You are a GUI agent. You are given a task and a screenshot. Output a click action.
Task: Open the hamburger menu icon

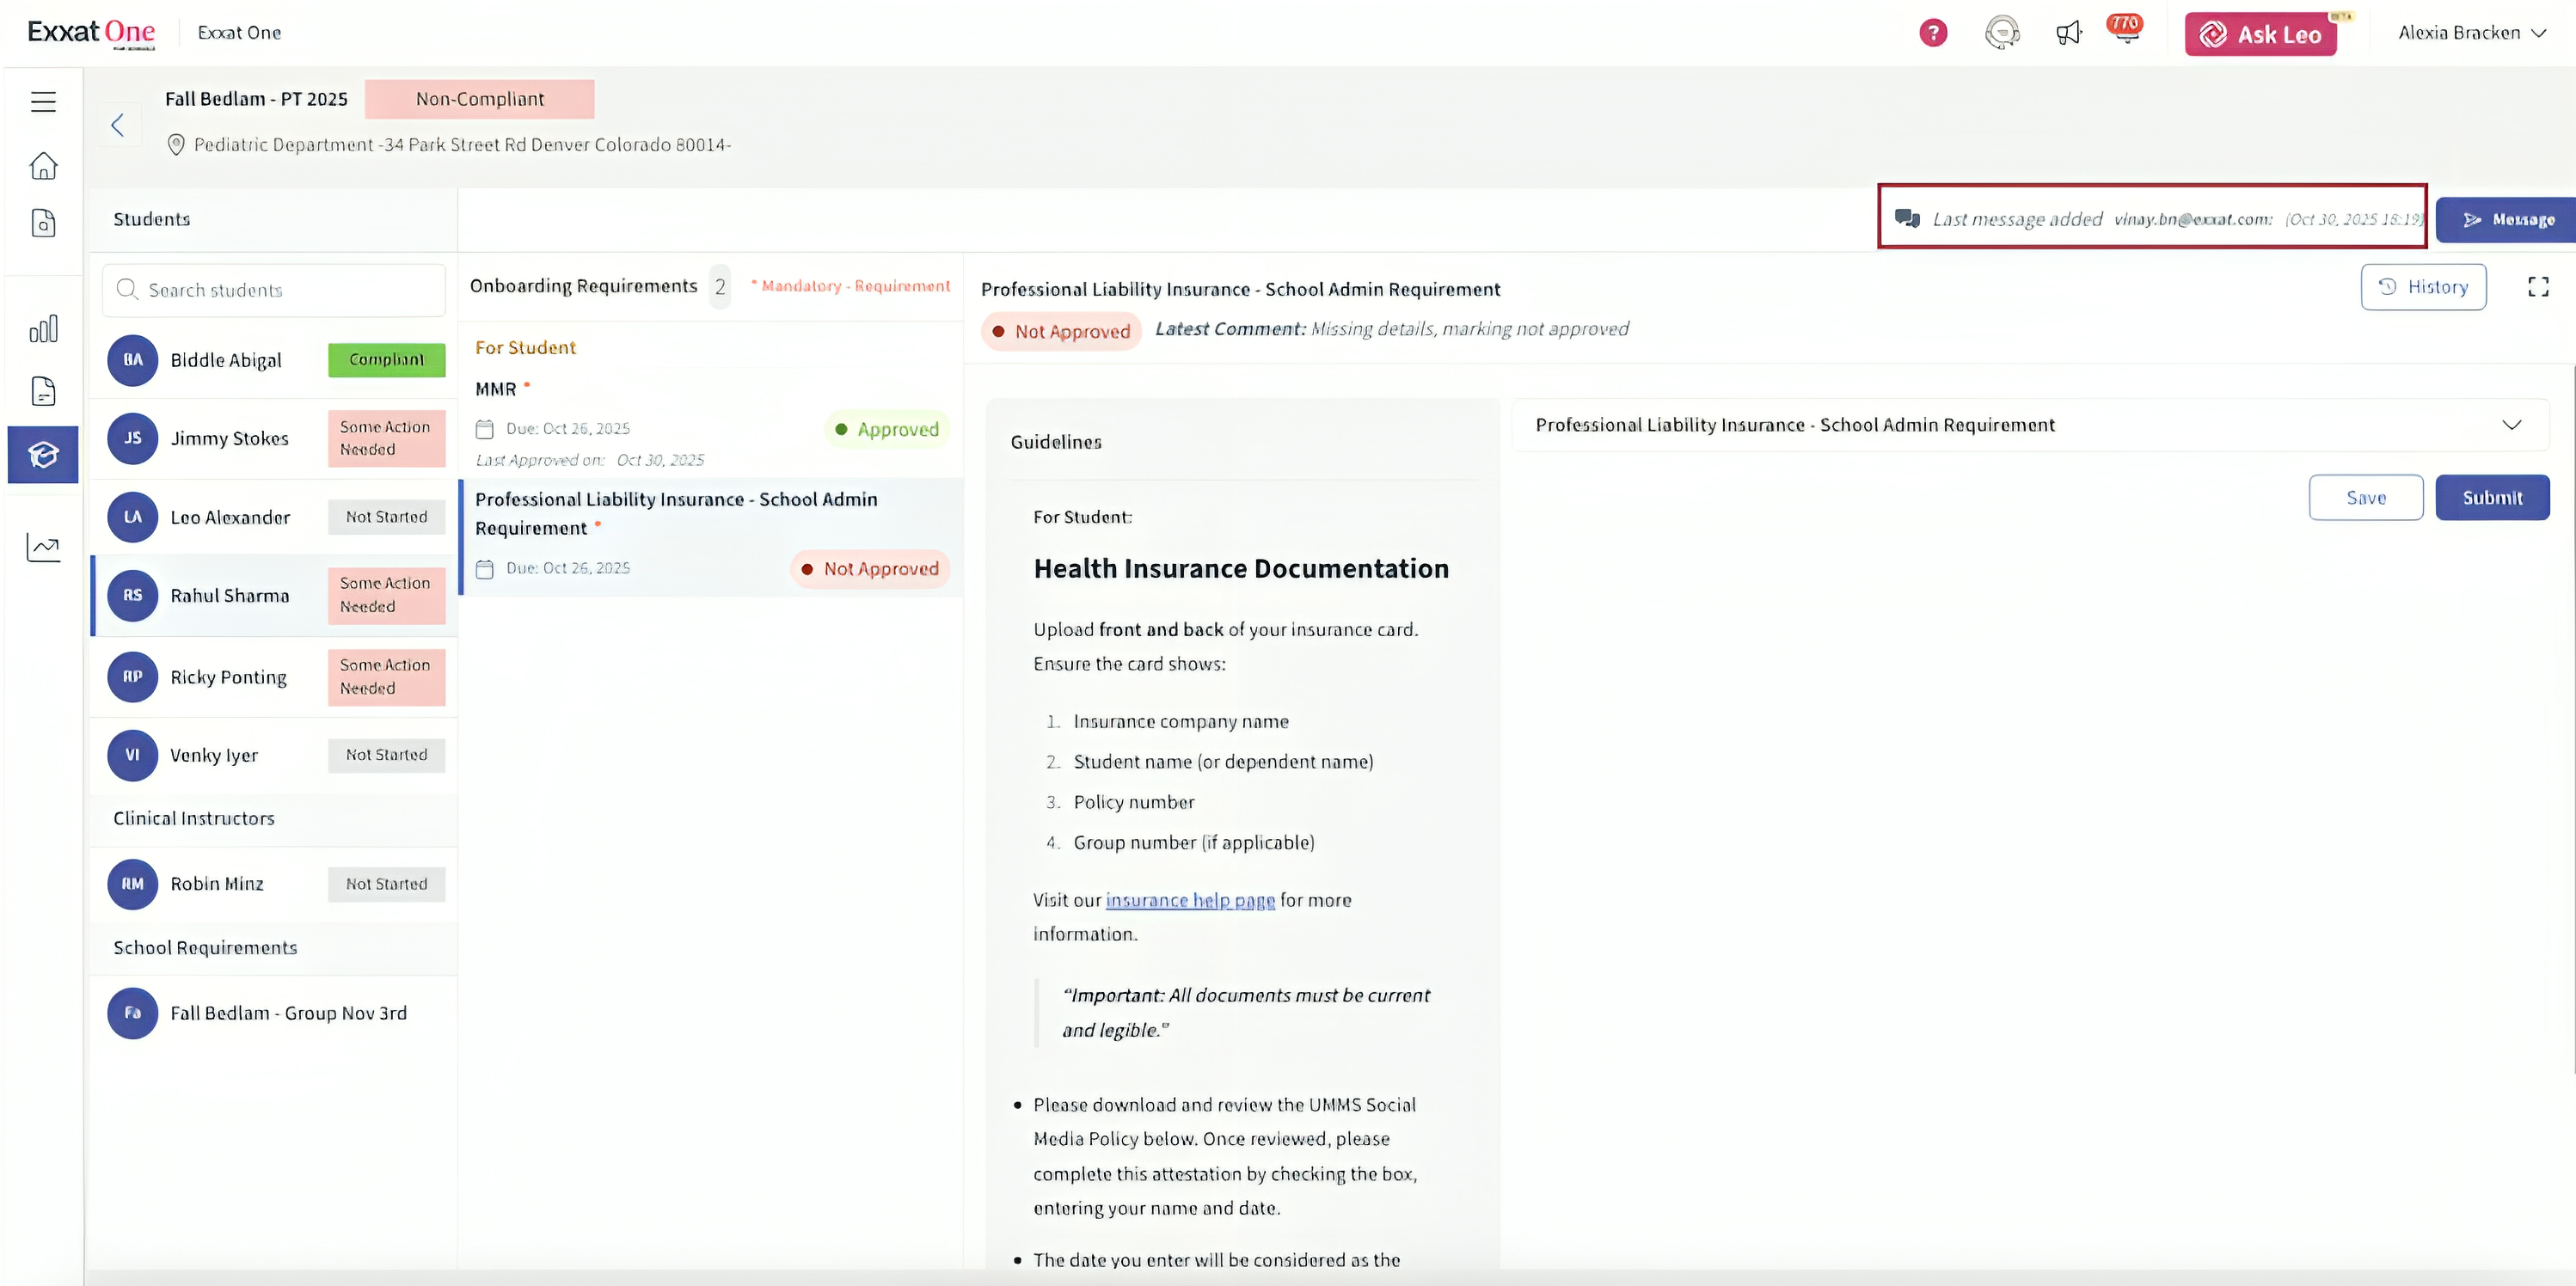click(43, 101)
